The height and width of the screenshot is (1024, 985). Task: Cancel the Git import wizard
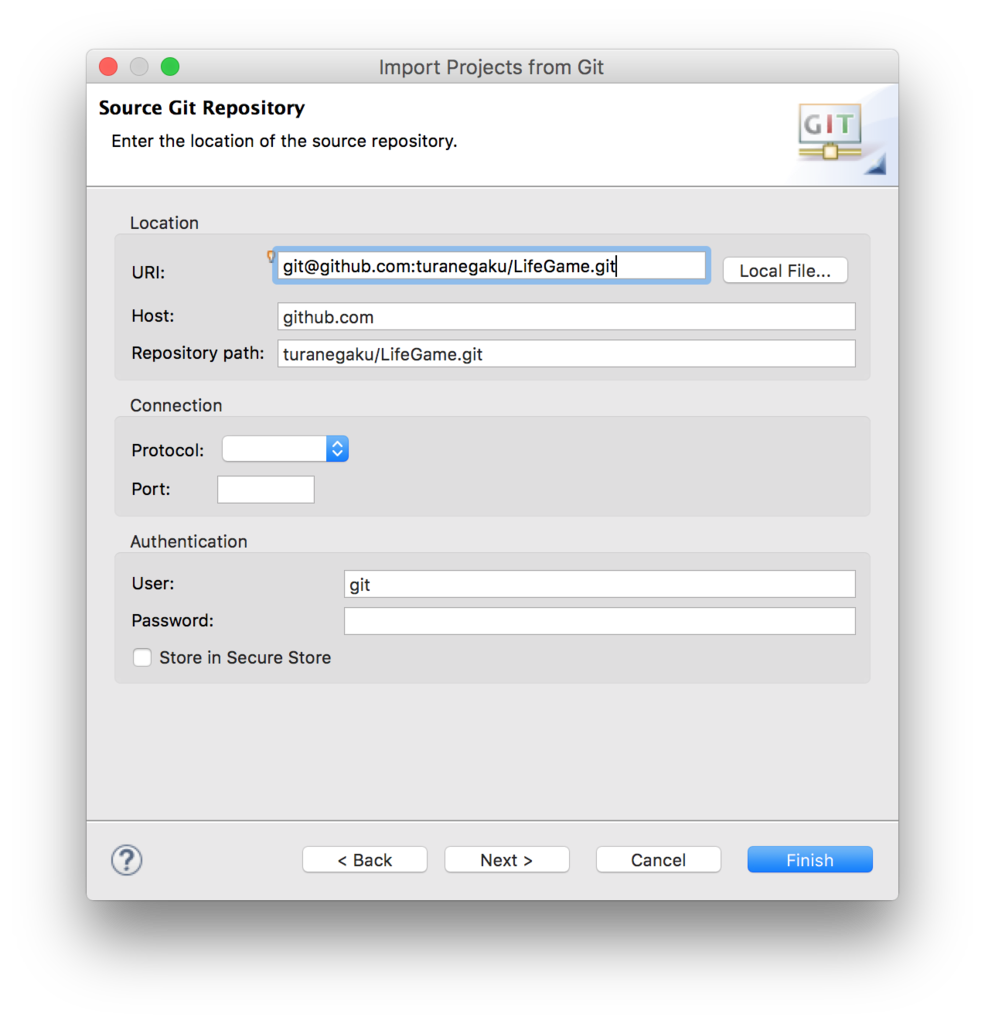(x=658, y=859)
